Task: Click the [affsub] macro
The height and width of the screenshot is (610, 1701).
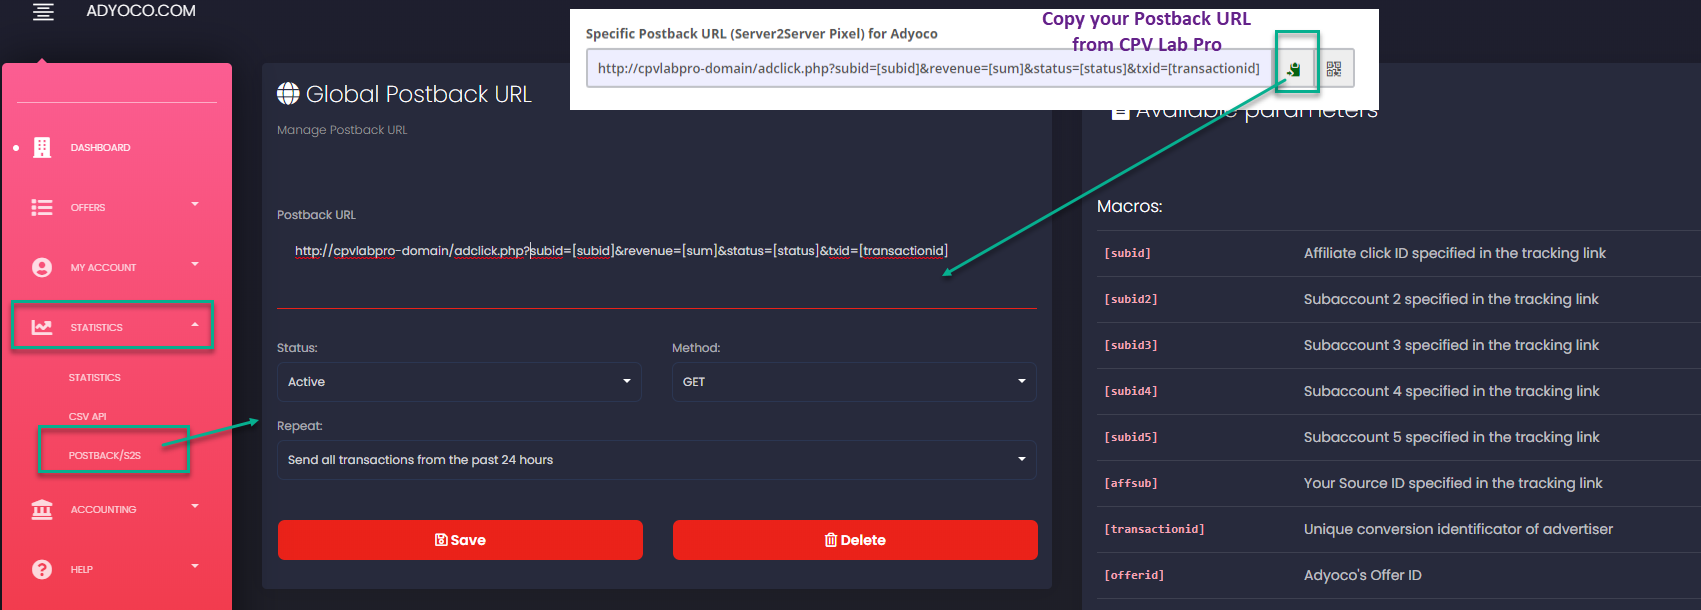Action: [x=1130, y=484]
